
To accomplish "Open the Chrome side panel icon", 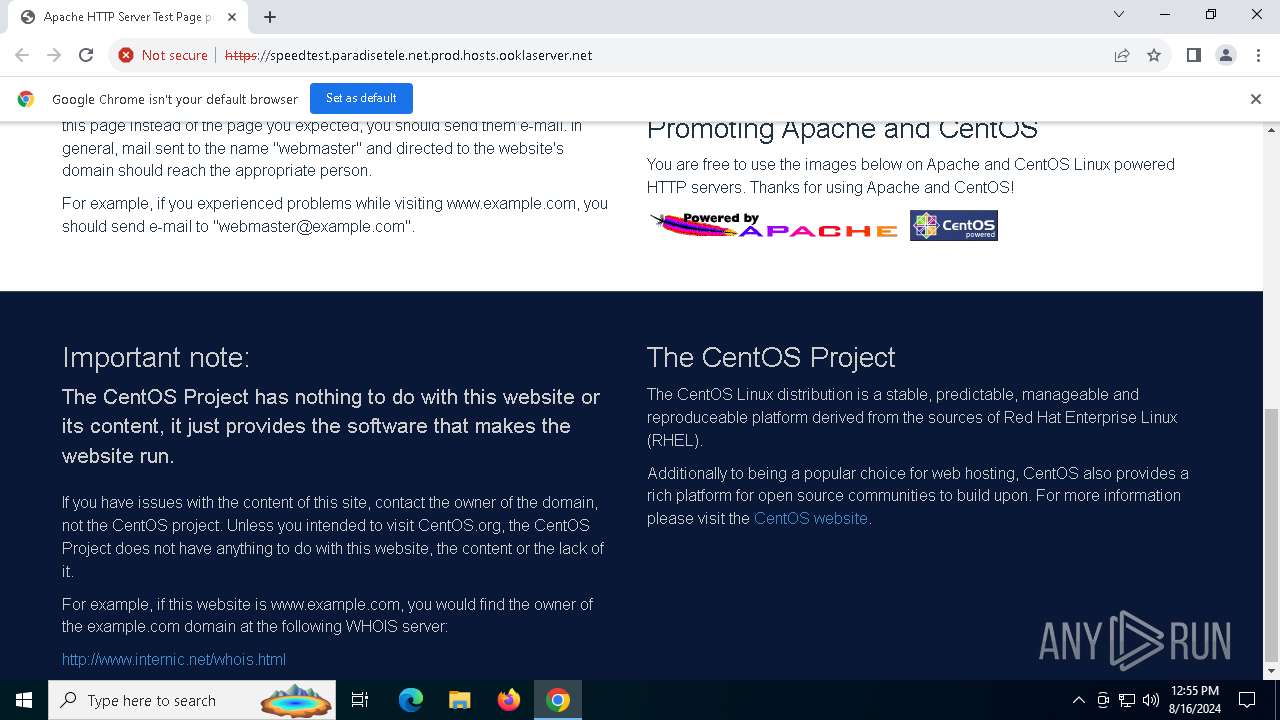I will (1193, 55).
